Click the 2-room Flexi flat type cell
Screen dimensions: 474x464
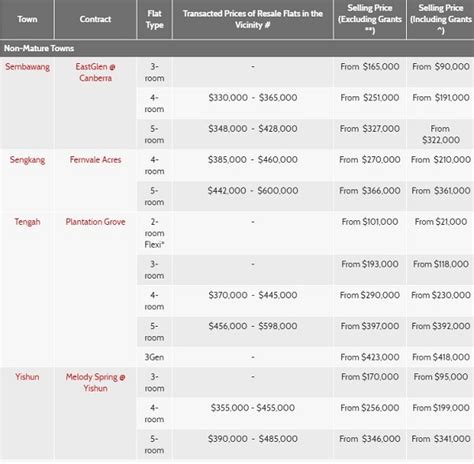tap(154, 233)
